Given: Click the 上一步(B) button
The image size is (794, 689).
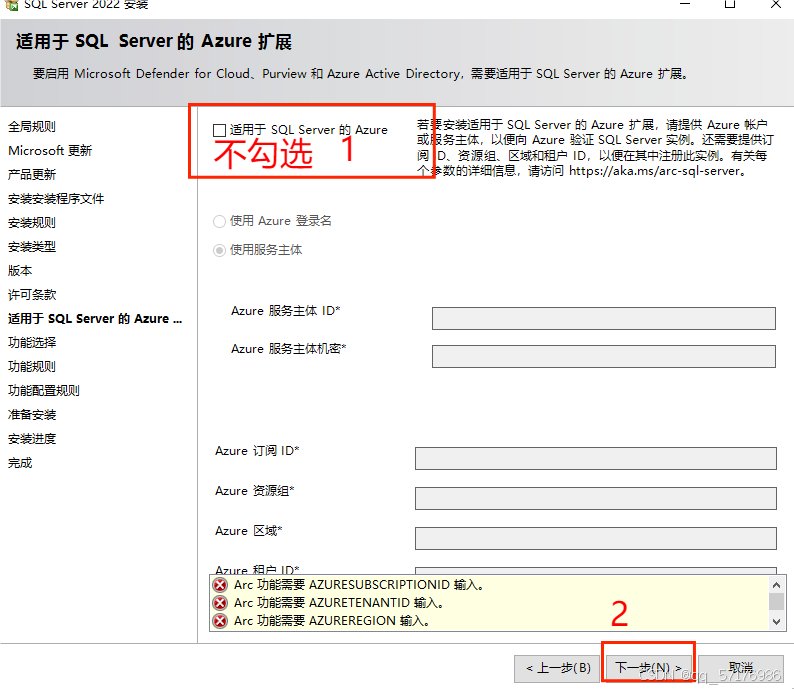Looking at the screenshot, I should [x=558, y=668].
